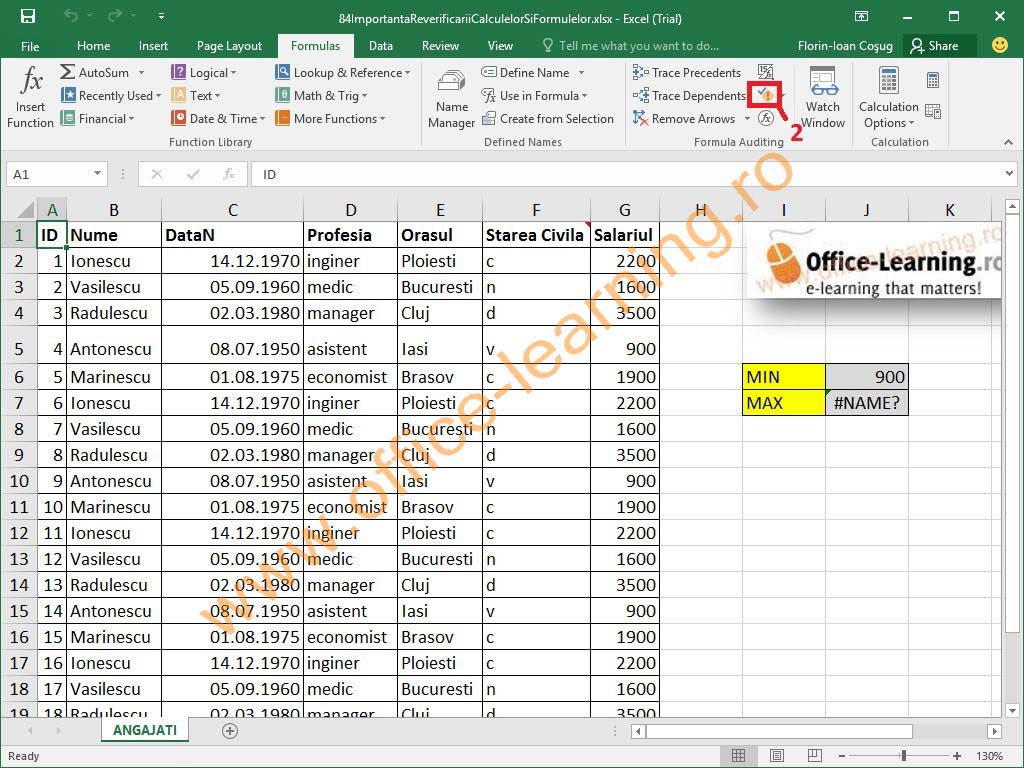The image size is (1024, 768).
Task: Run Error Checking from Formula Auditing
Action: (x=765, y=95)
